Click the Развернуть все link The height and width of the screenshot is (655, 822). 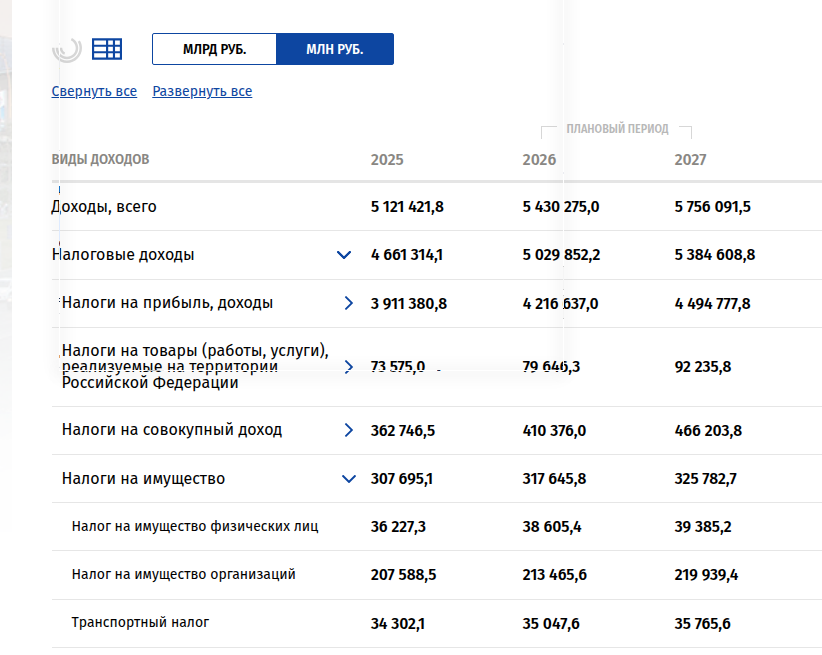click(x=202, y=92)
